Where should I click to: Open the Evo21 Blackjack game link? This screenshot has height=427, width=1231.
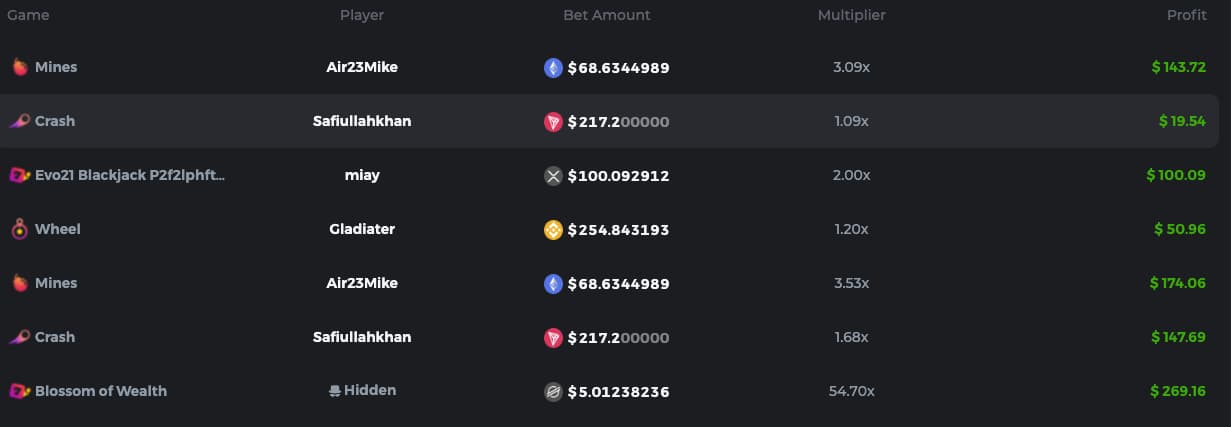(x=130, y=175)
